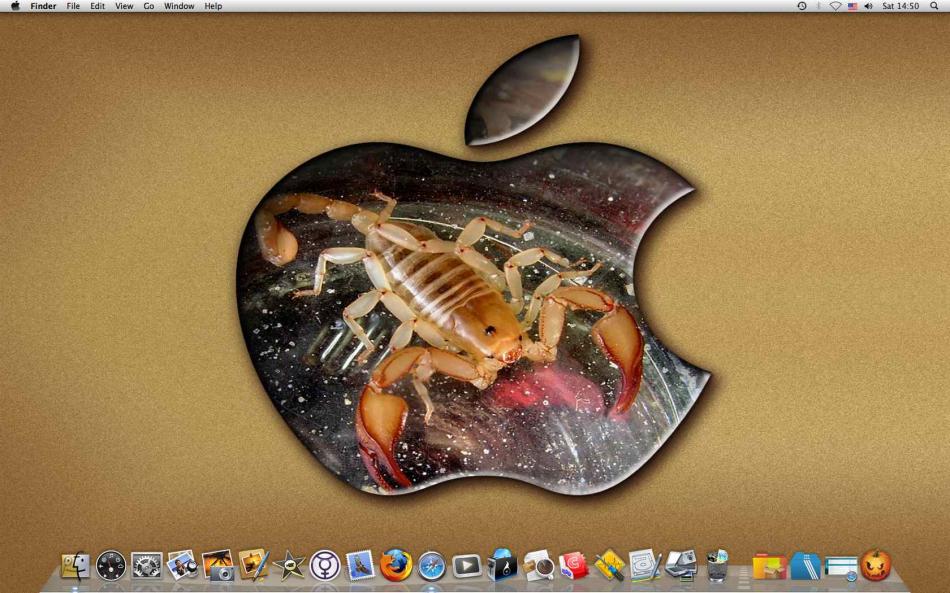
Task: Open System Preferences gear icon
Action: pyautogui.click(x=147, y=566)
